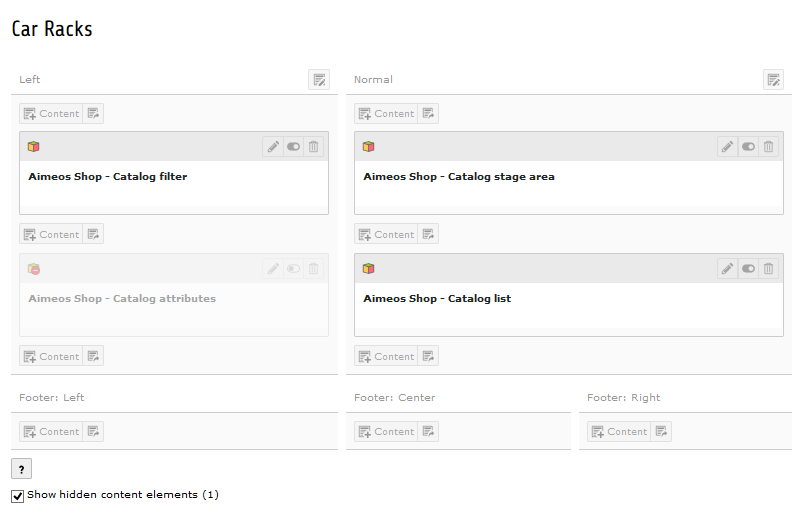The image size is (800, 516).
Task: Open 'Aimeos Shop - Catalog attributes' title
Action: [122, 299]
